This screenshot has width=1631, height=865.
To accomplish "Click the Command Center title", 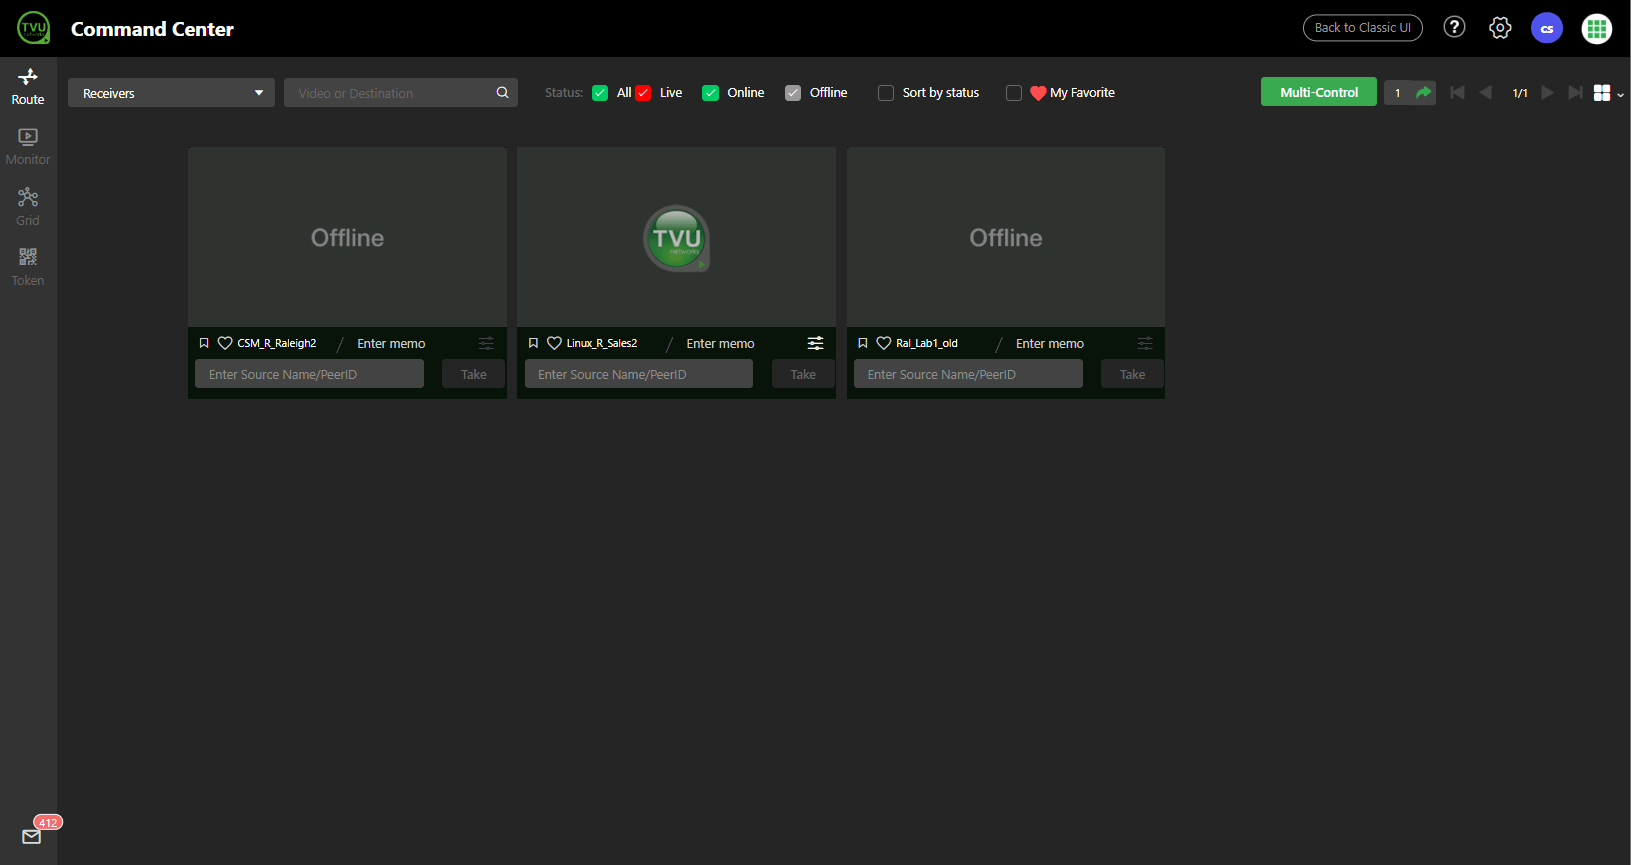I will point(152,29).
